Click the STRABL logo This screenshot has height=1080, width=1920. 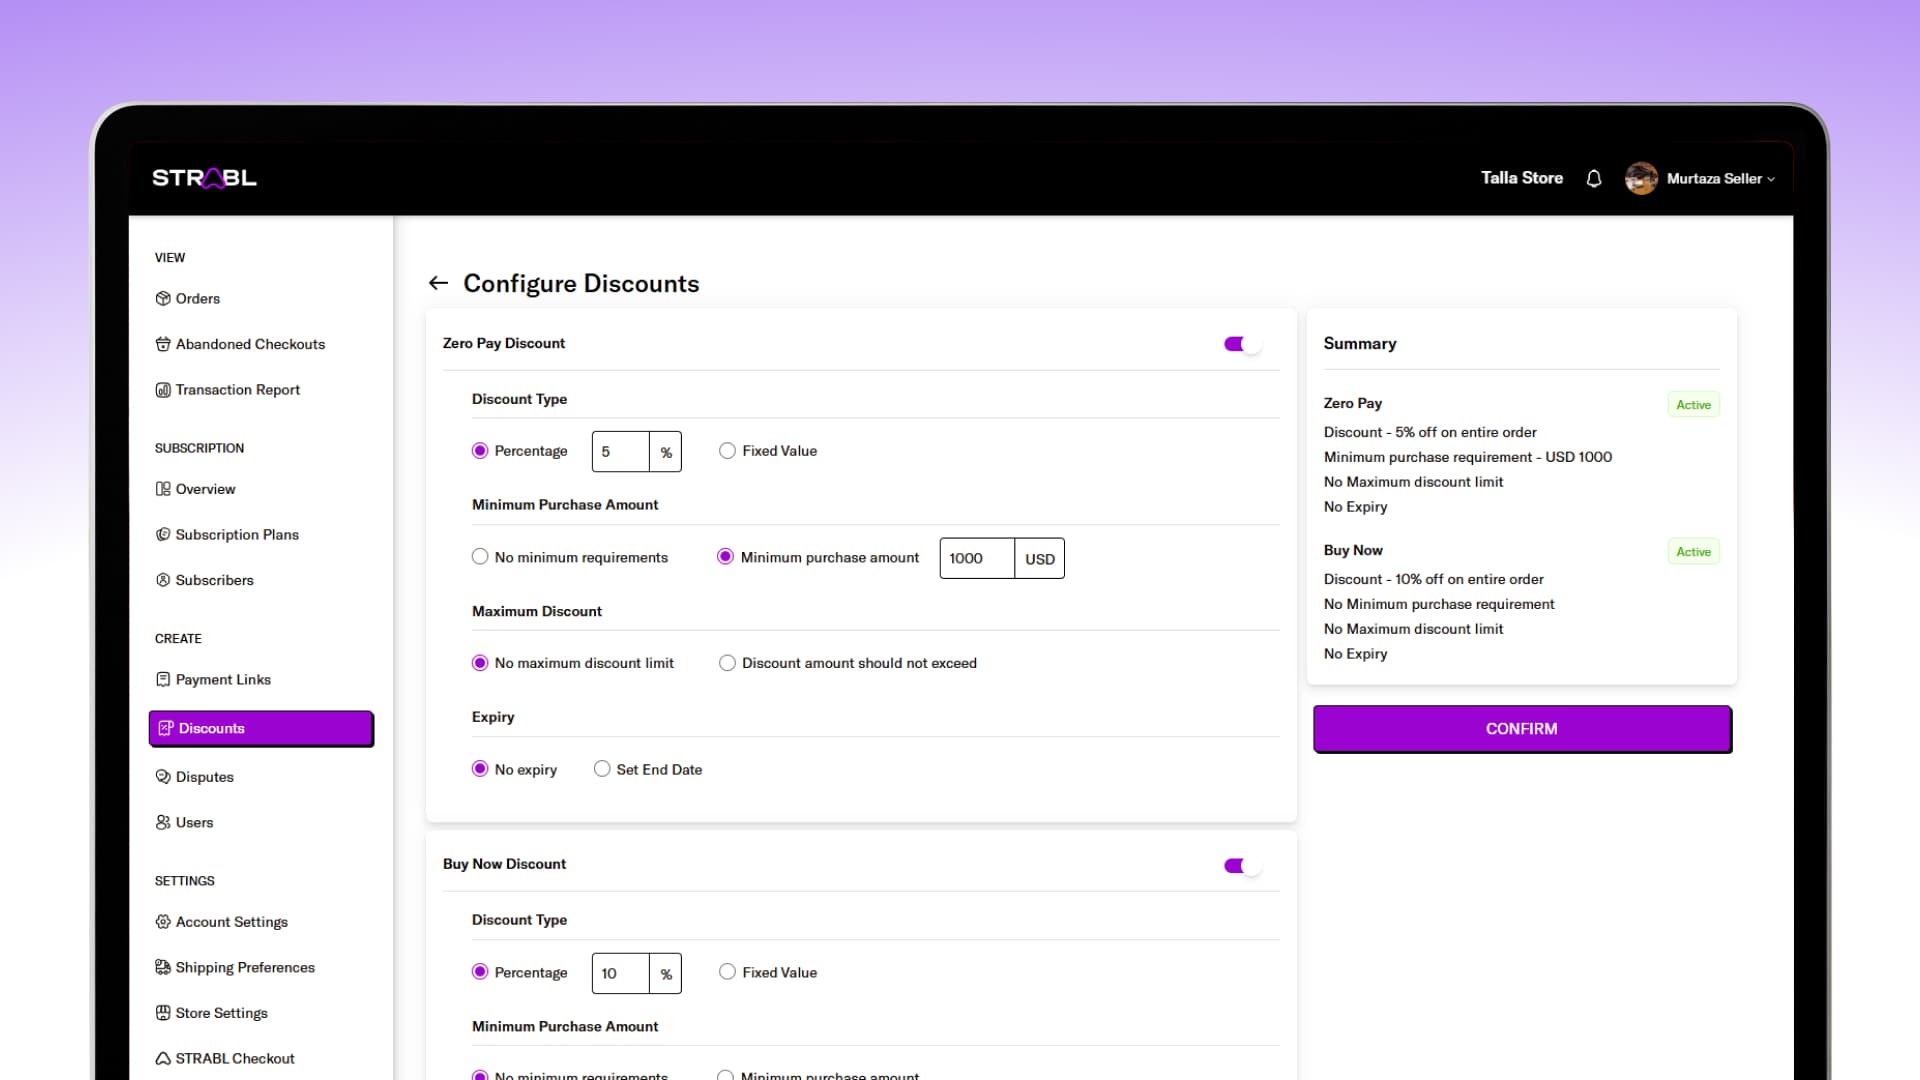[x=204, y=178]
